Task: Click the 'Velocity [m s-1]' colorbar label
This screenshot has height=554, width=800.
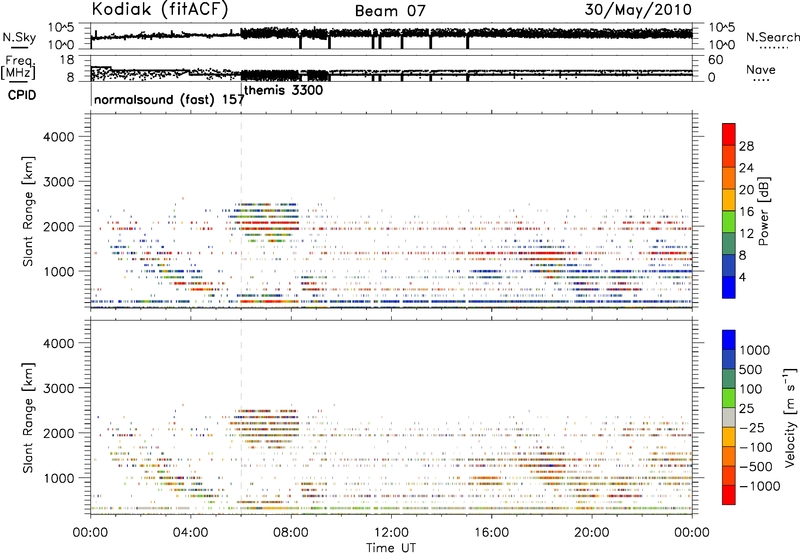Action: tap(790, 417)
